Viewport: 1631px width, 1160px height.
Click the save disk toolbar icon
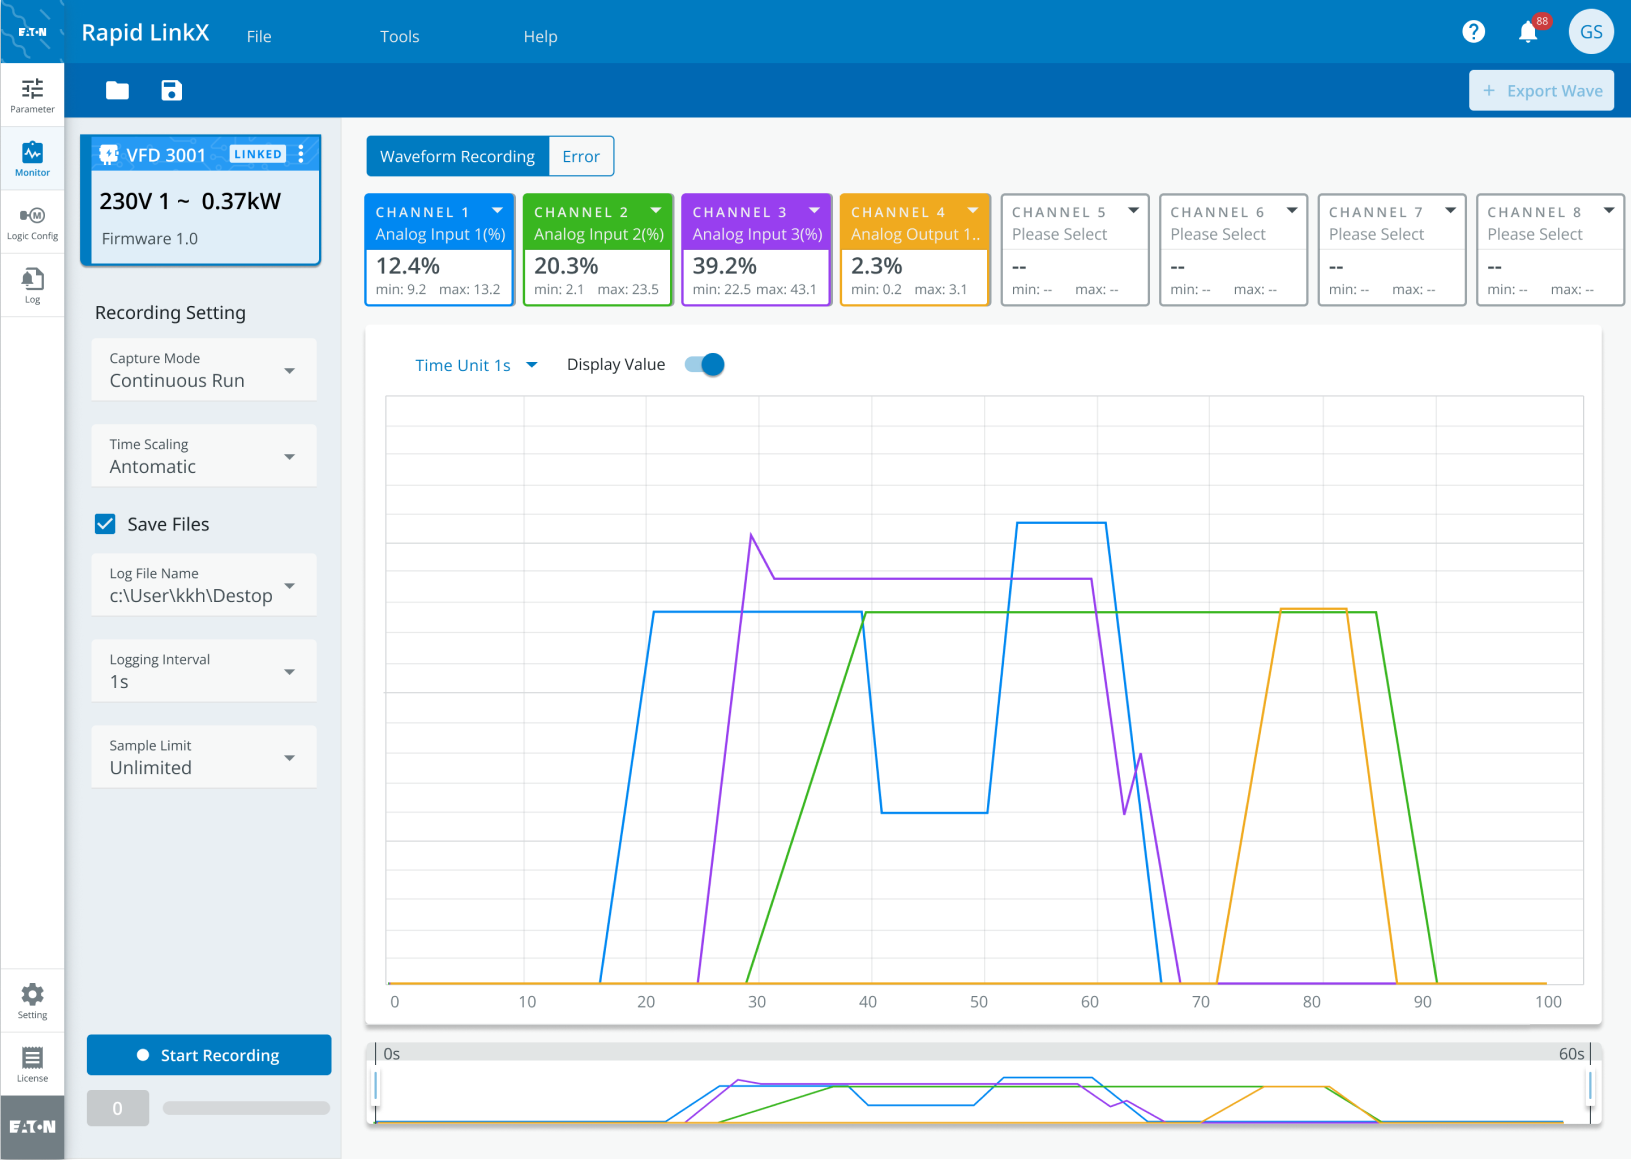point(172,91)
